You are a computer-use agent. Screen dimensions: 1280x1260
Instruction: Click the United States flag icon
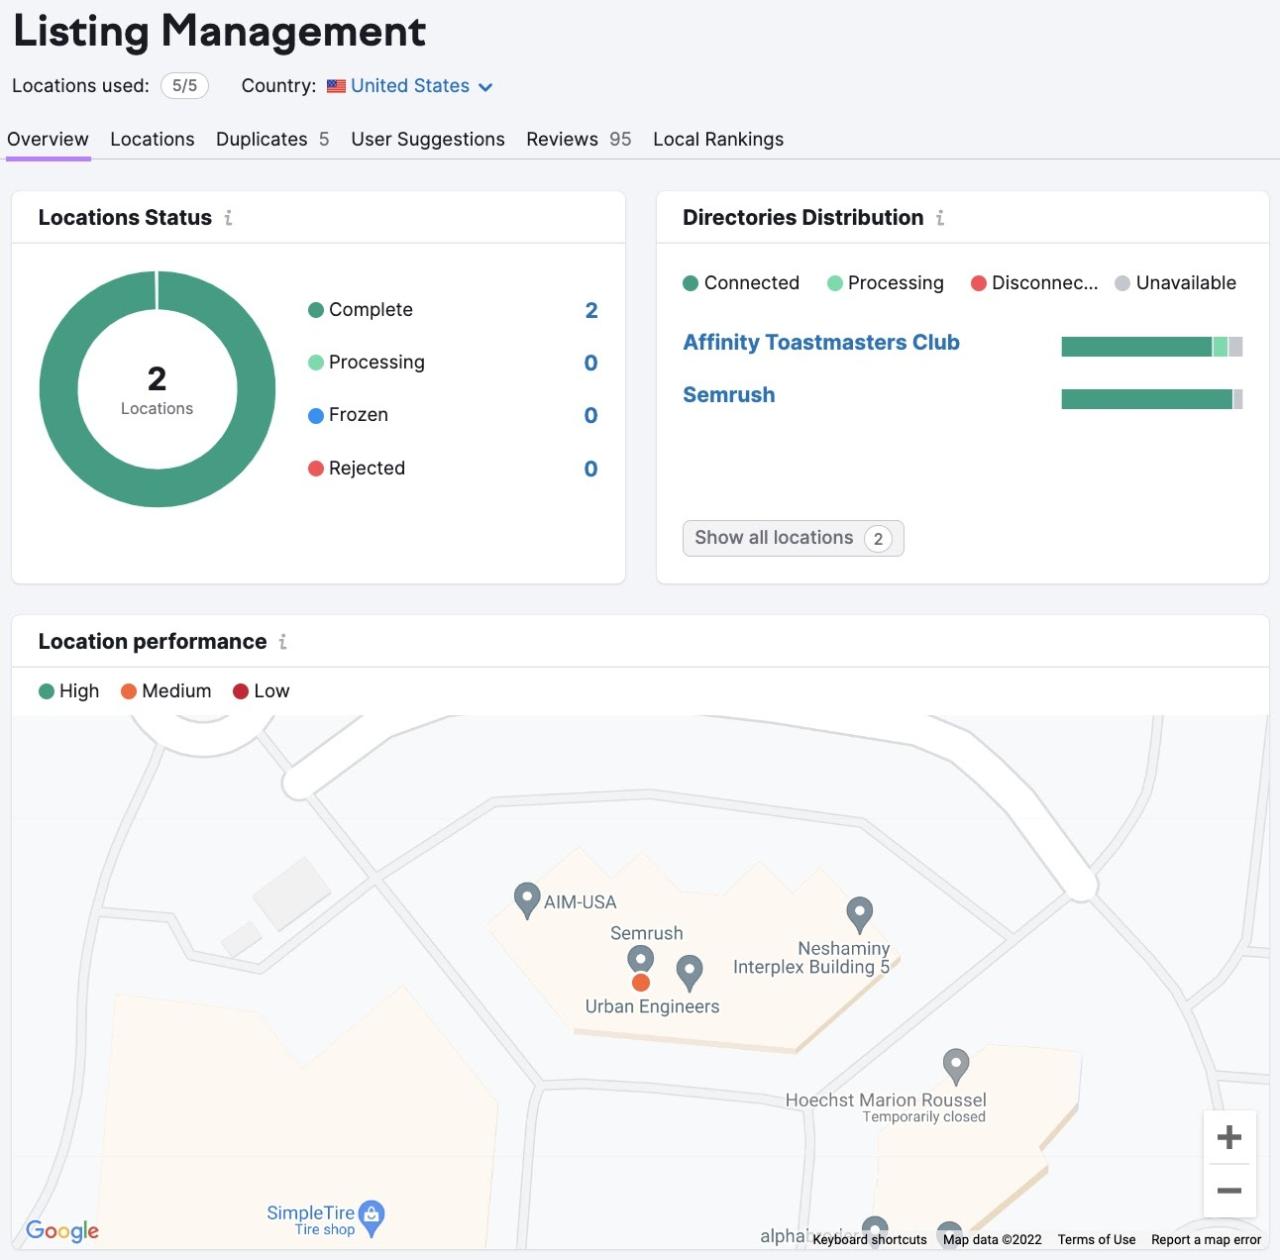337,86
